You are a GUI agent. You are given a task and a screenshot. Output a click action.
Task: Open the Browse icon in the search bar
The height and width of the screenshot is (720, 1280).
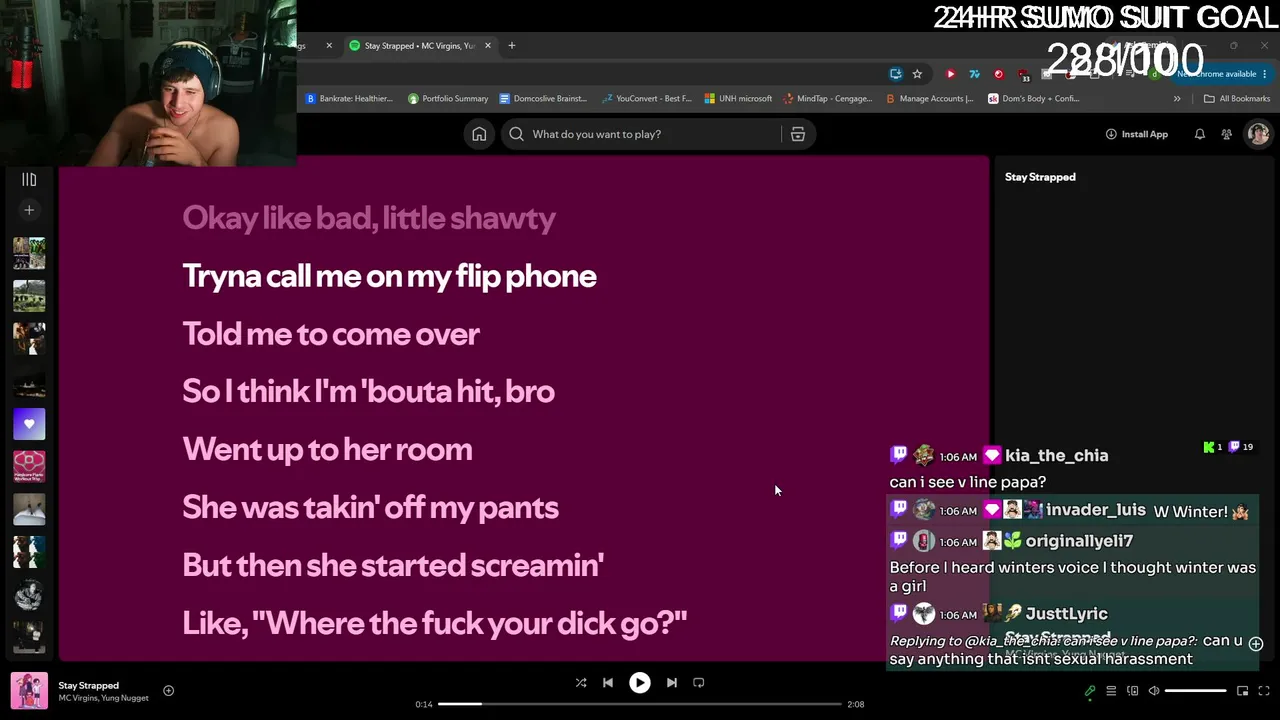[x=798, y=134]
